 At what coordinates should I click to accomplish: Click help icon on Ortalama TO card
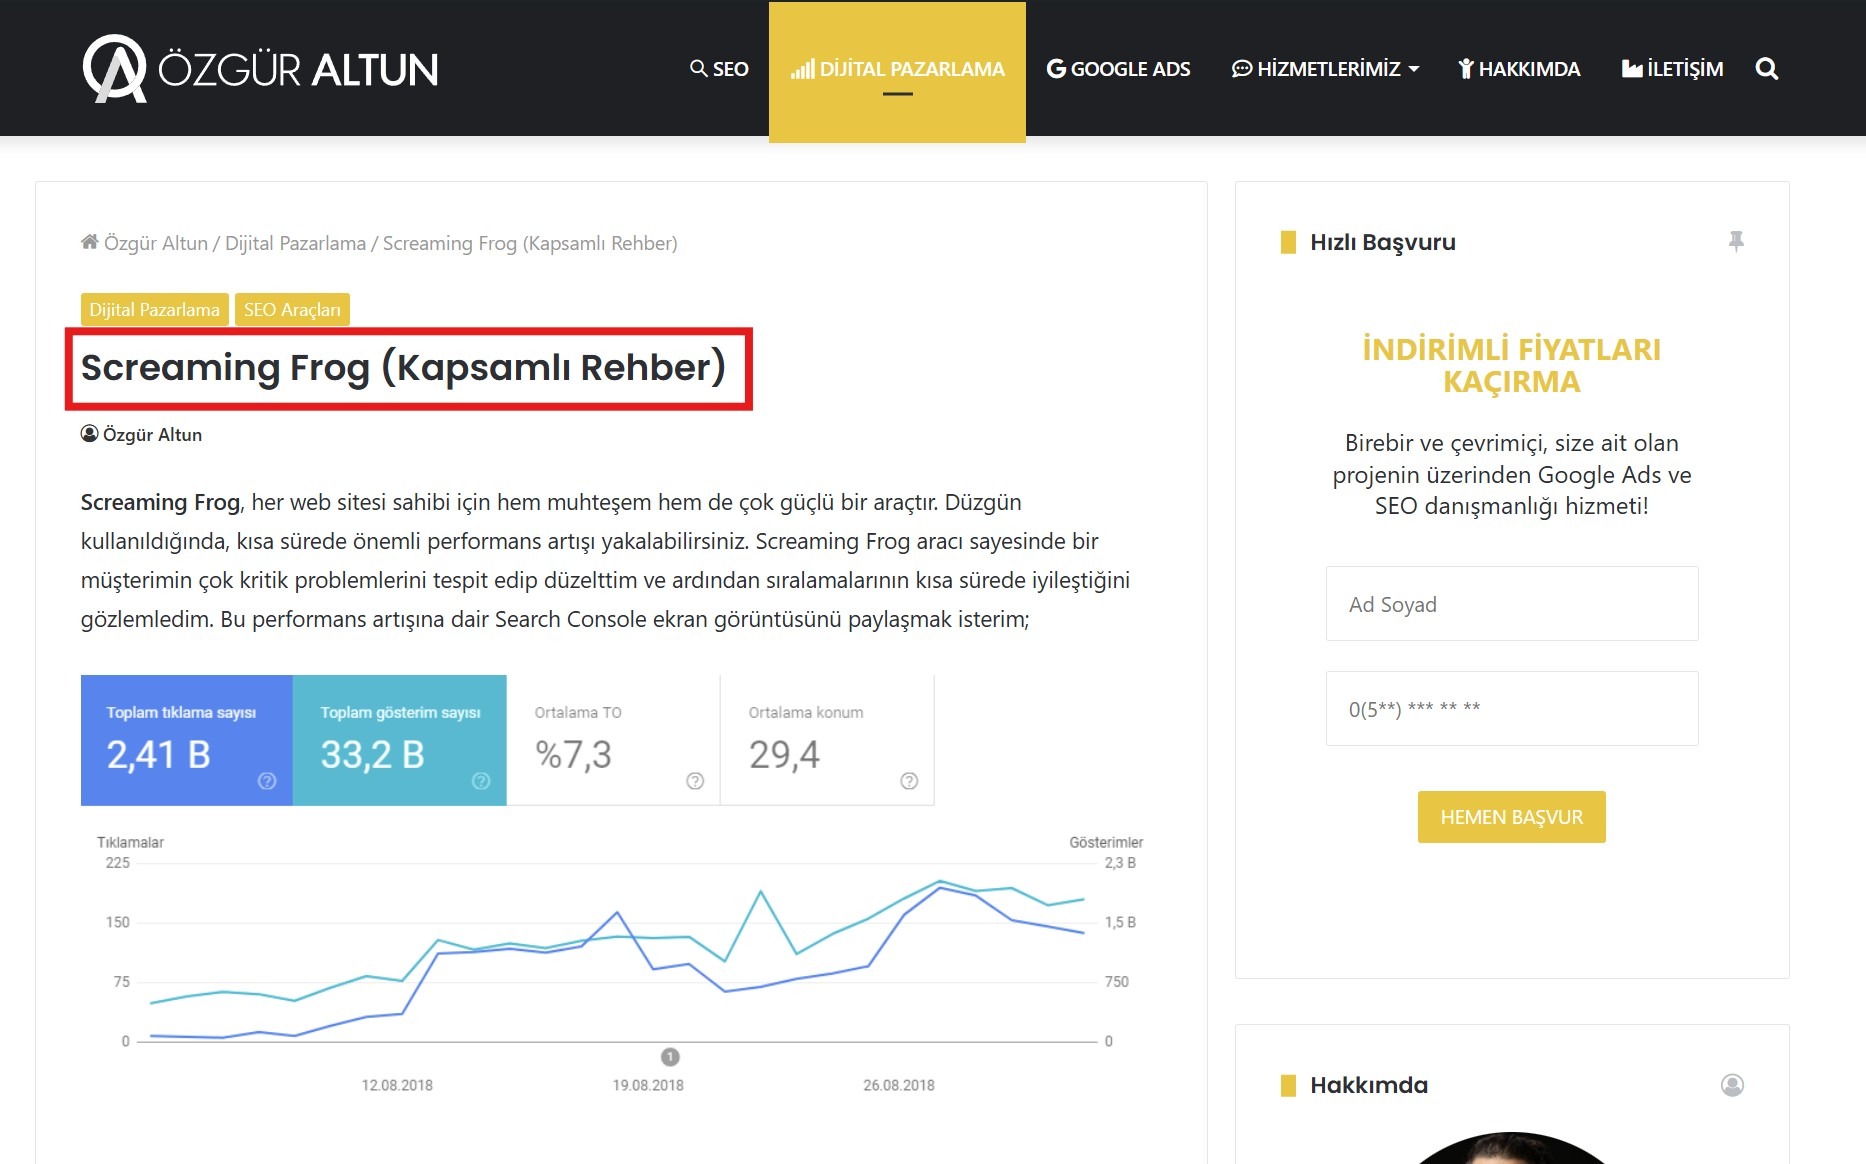695,781
